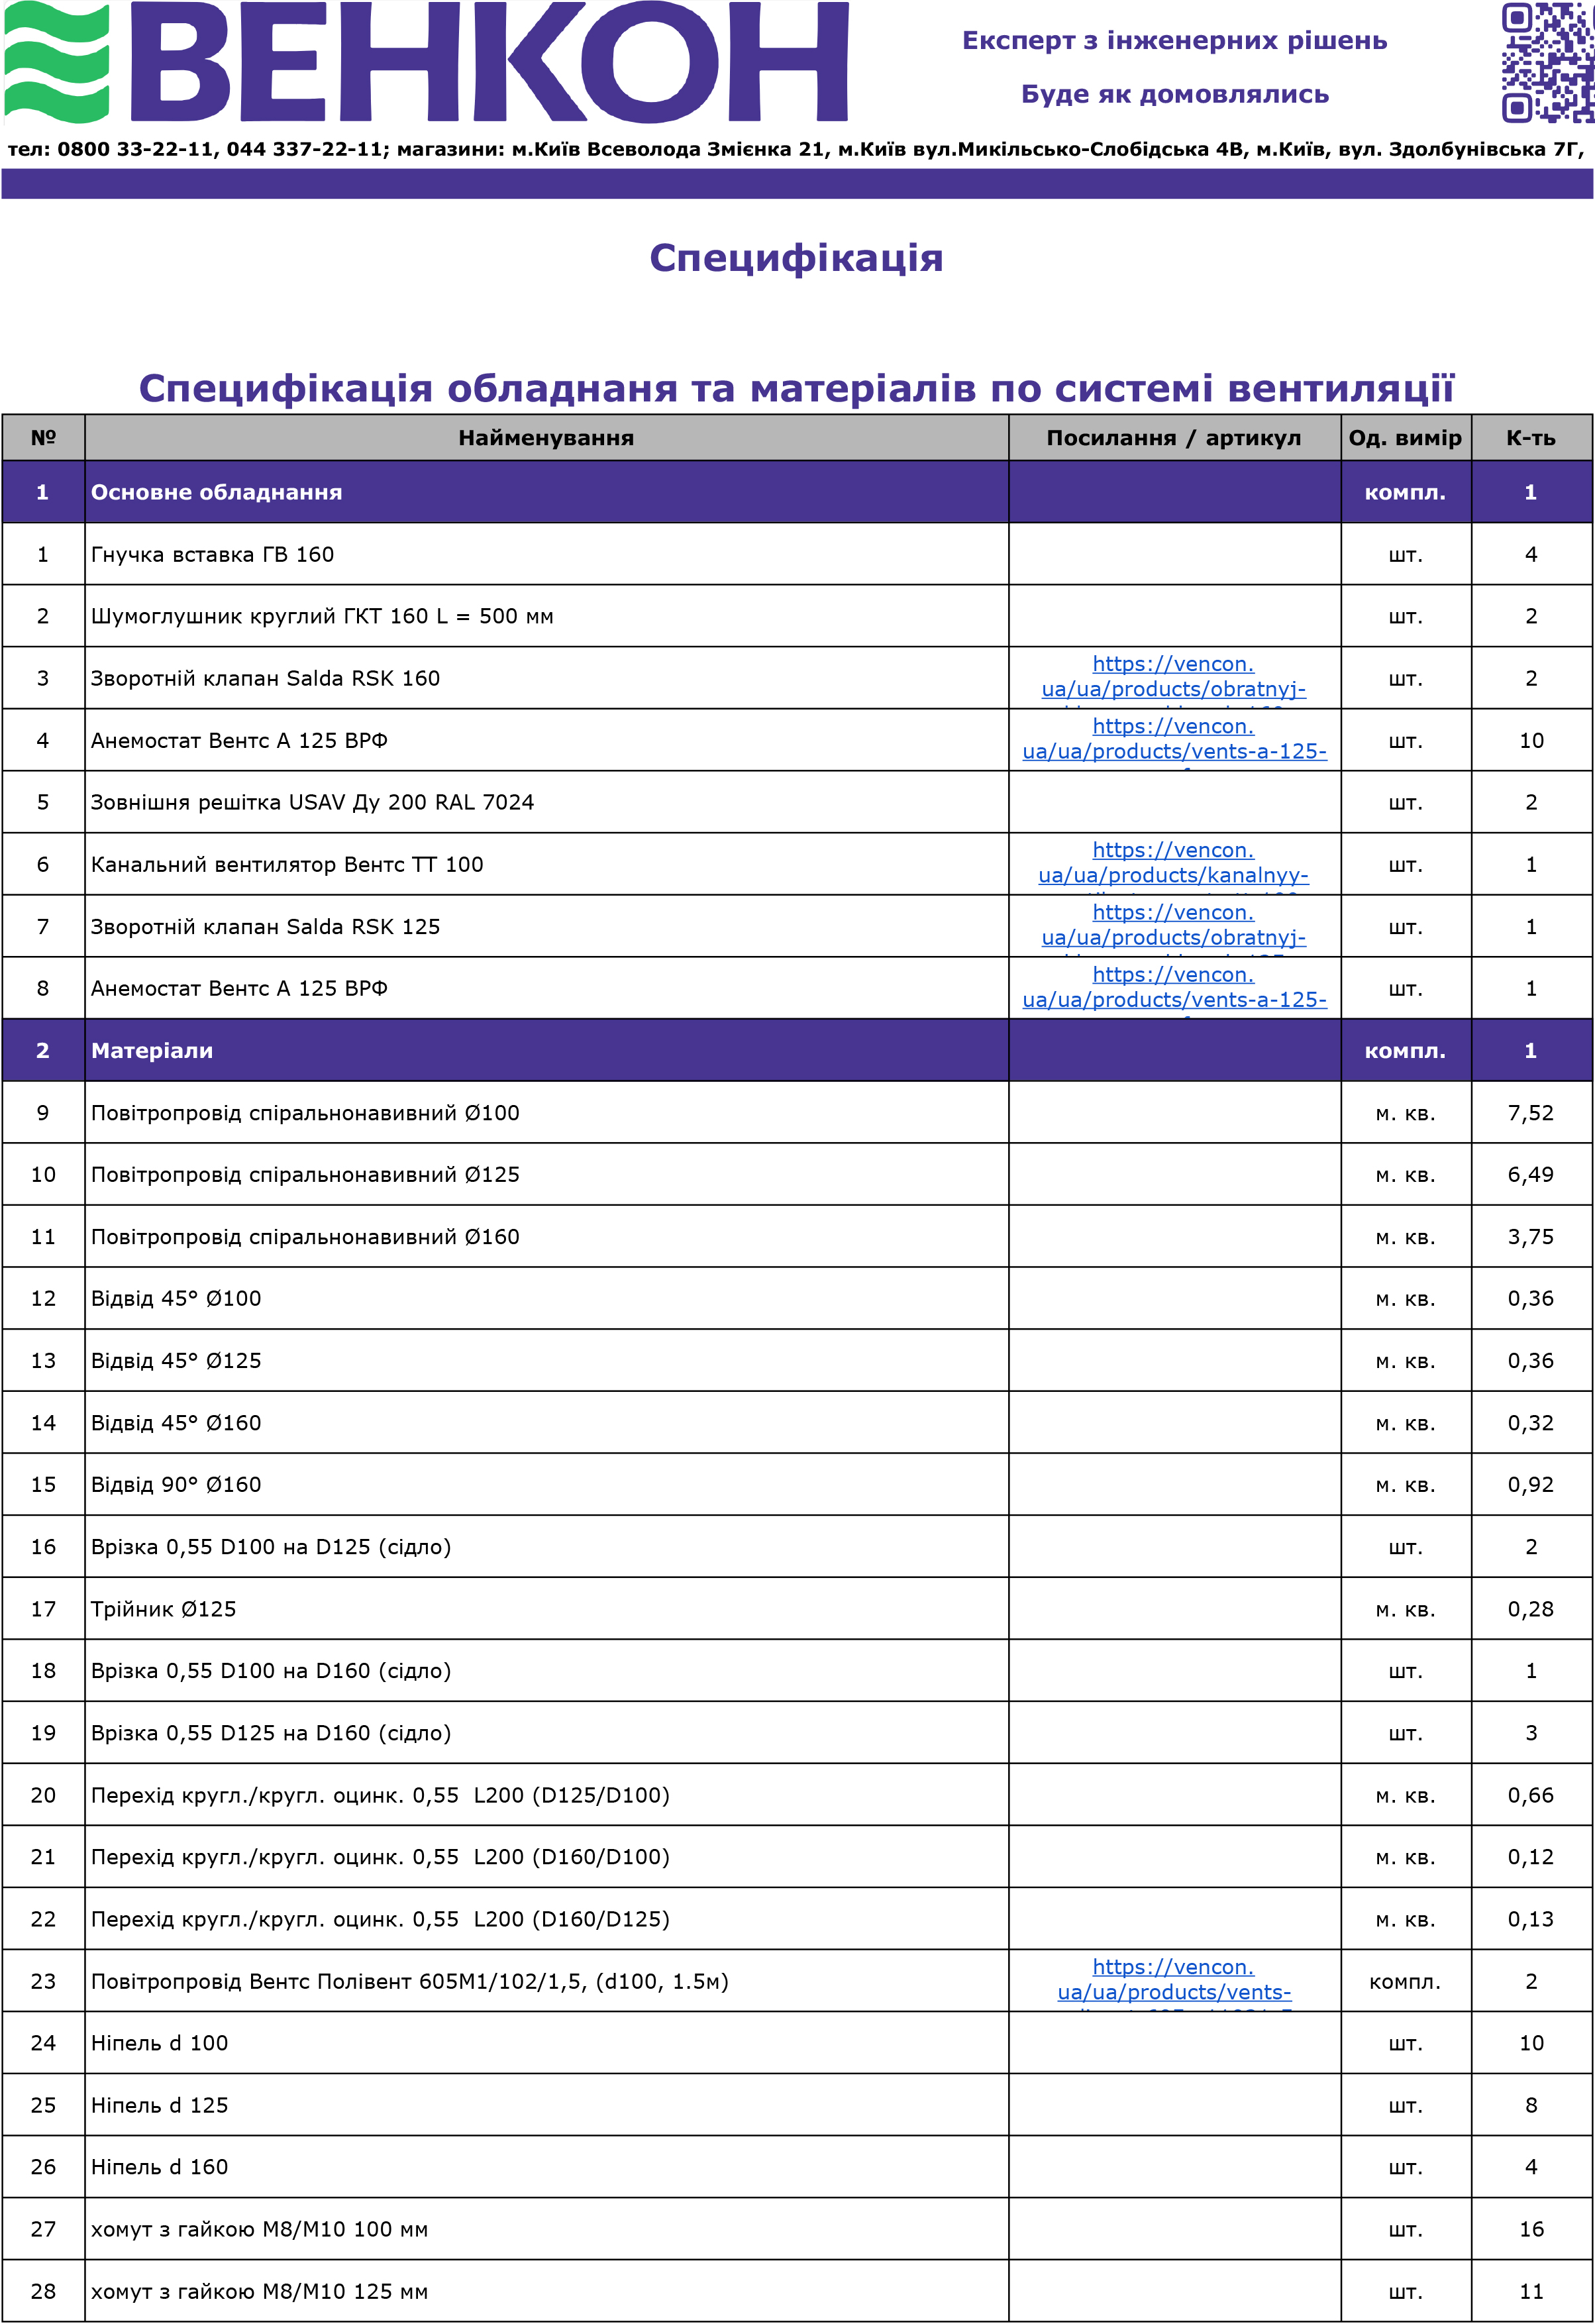1595x2324 pixels.
Task: Click the Специфікація page title
Action: click(x=796, y=258)
